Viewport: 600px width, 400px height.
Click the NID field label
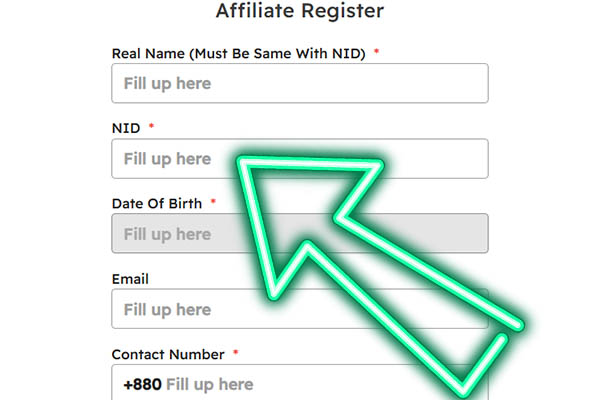[x=126, y=128]
